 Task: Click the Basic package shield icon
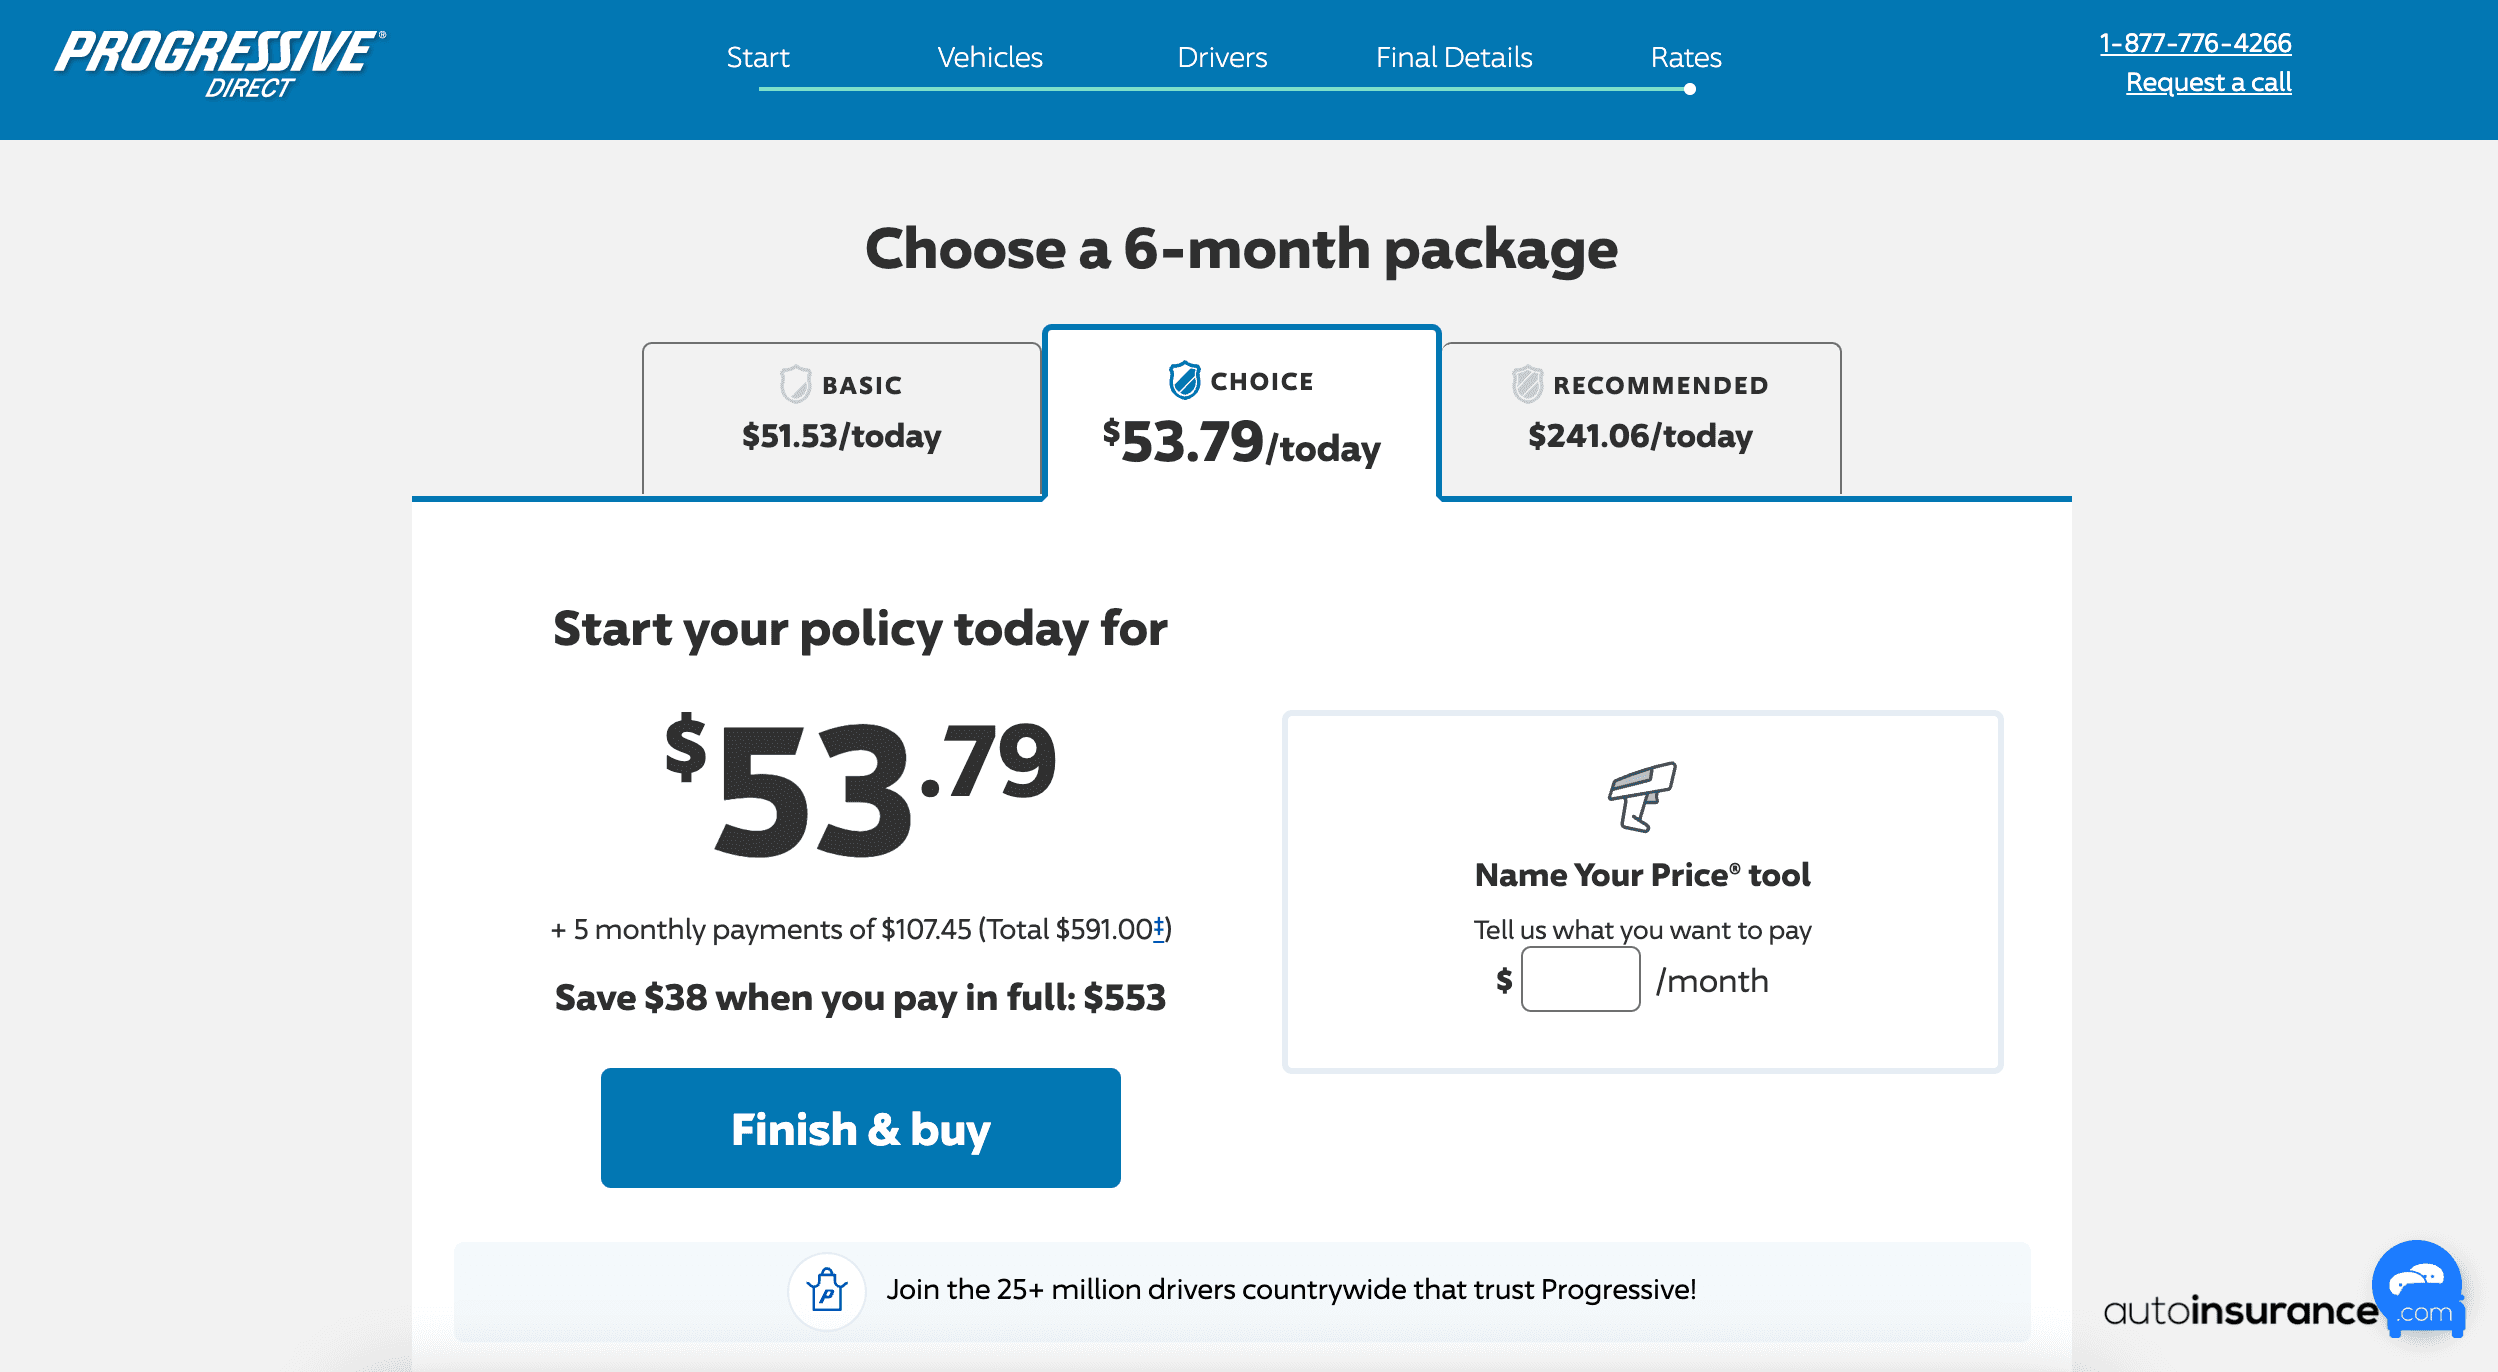coord(795,384)
